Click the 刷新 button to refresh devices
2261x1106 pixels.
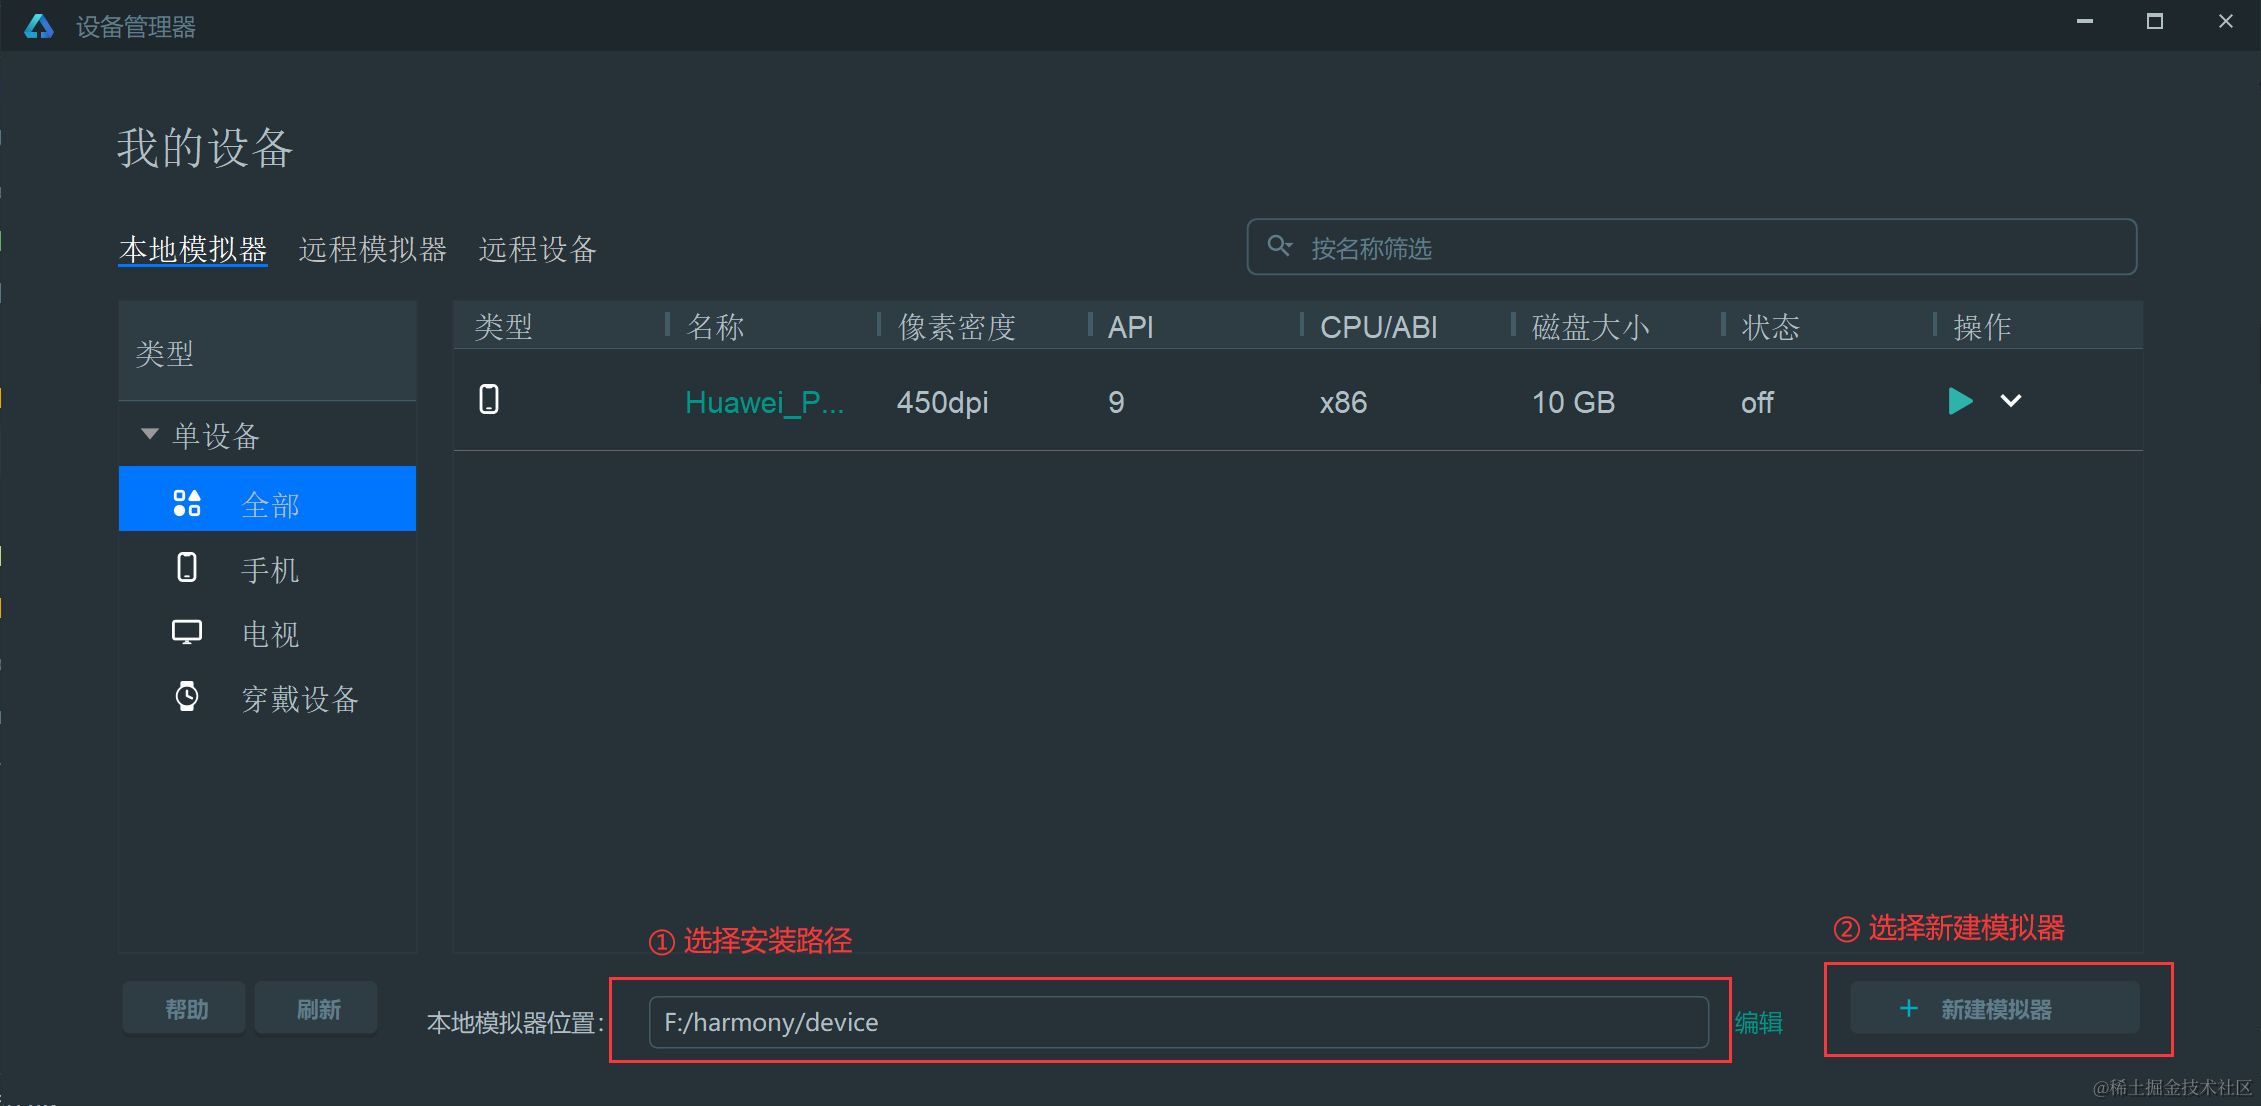click(x=316, y=1007)
